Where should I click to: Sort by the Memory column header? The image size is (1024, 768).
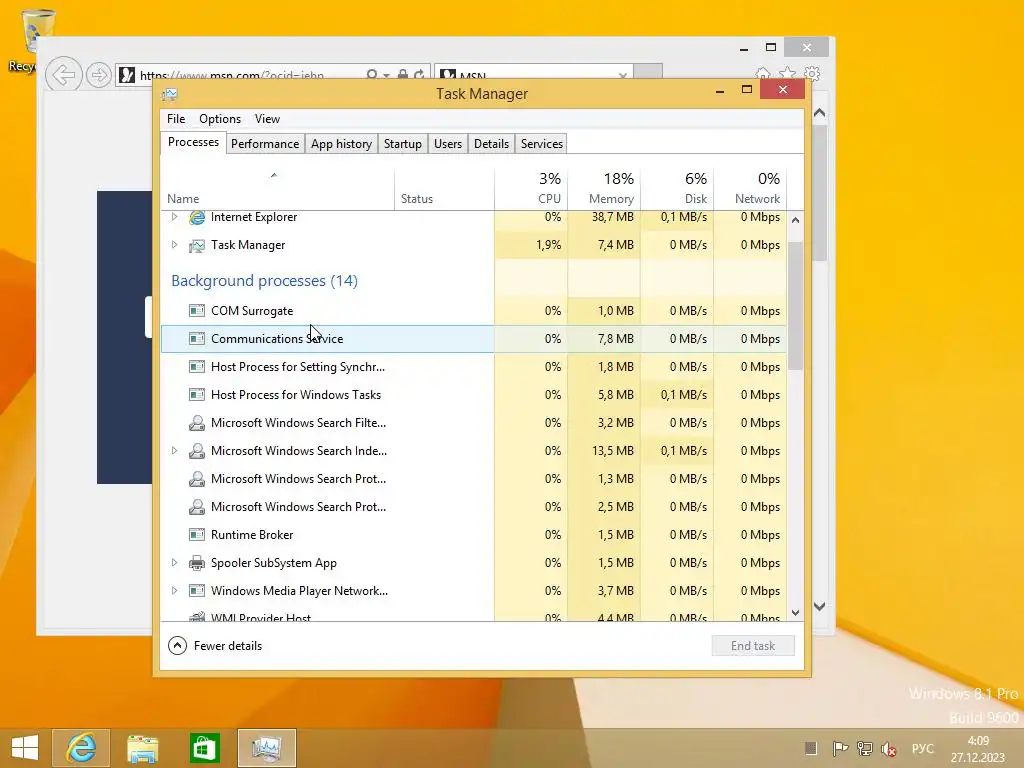pyautogui.click(x=604, y=189)
